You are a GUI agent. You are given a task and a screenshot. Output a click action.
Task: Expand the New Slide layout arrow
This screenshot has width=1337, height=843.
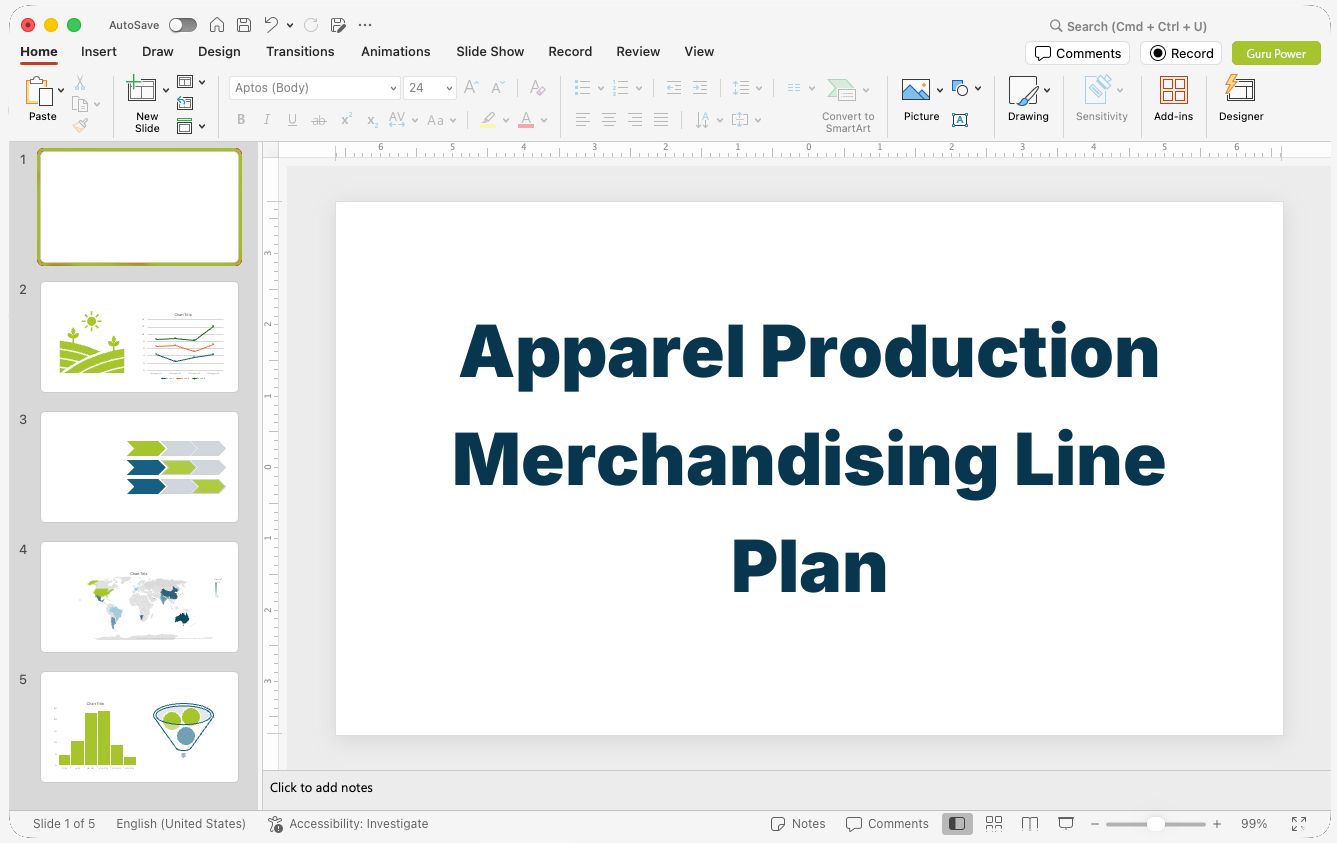[x=166, y=91]
